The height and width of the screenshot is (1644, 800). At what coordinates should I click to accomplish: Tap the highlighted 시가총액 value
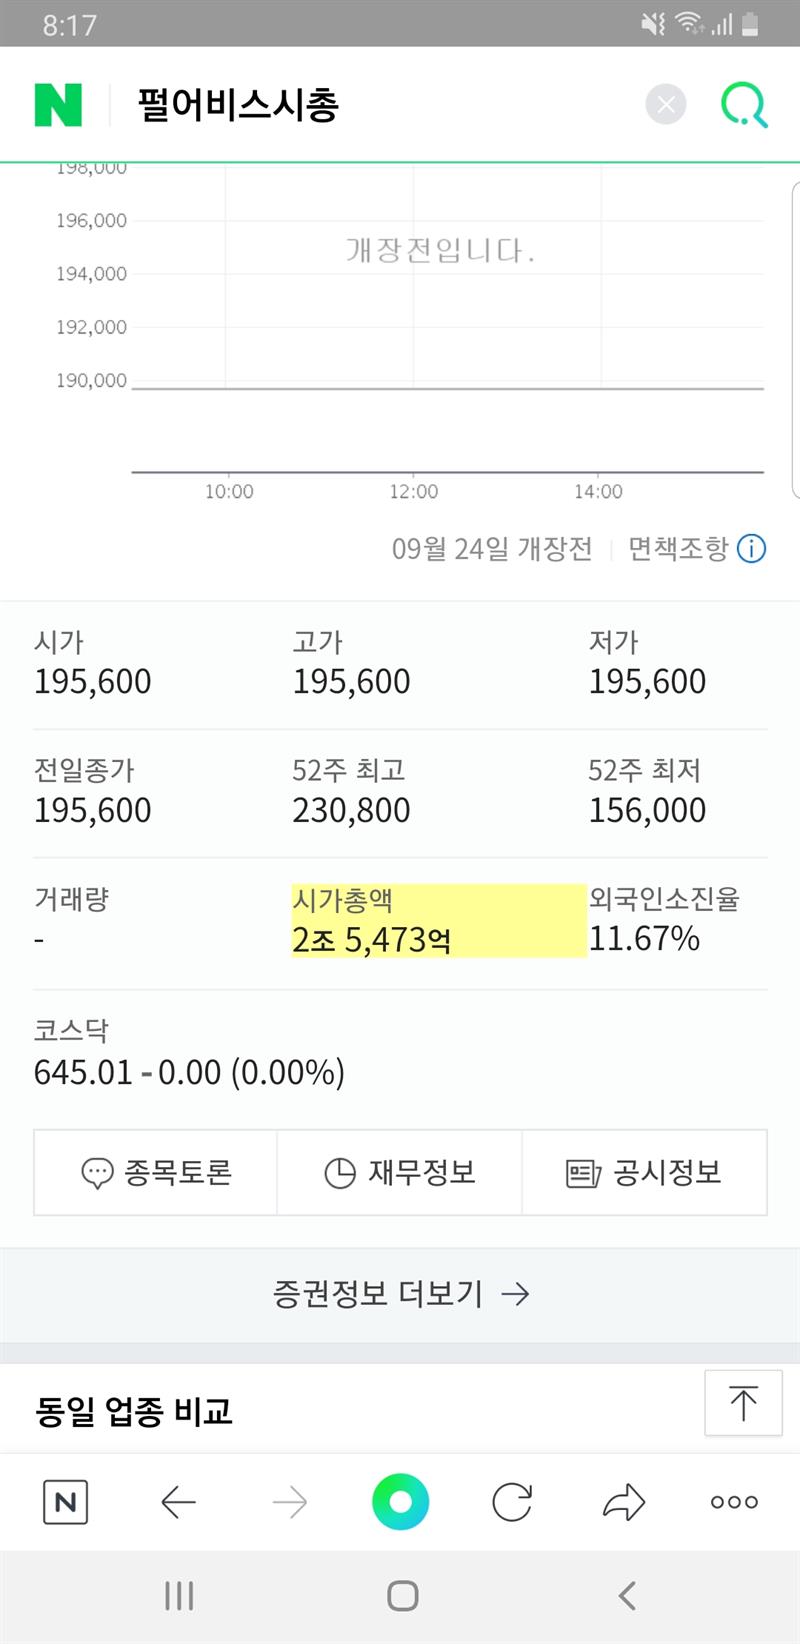pyautogui.click(x=372, y=940)
